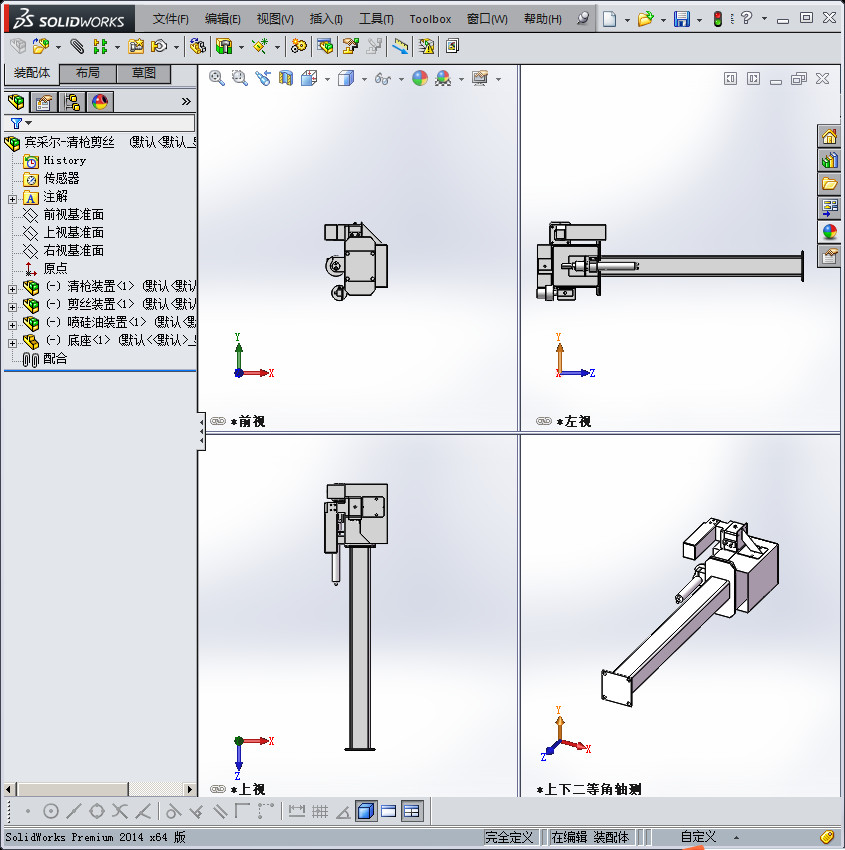845x850 pixels.
Task: Click the isometric viewport model
Action: click(x=691, y=611)
